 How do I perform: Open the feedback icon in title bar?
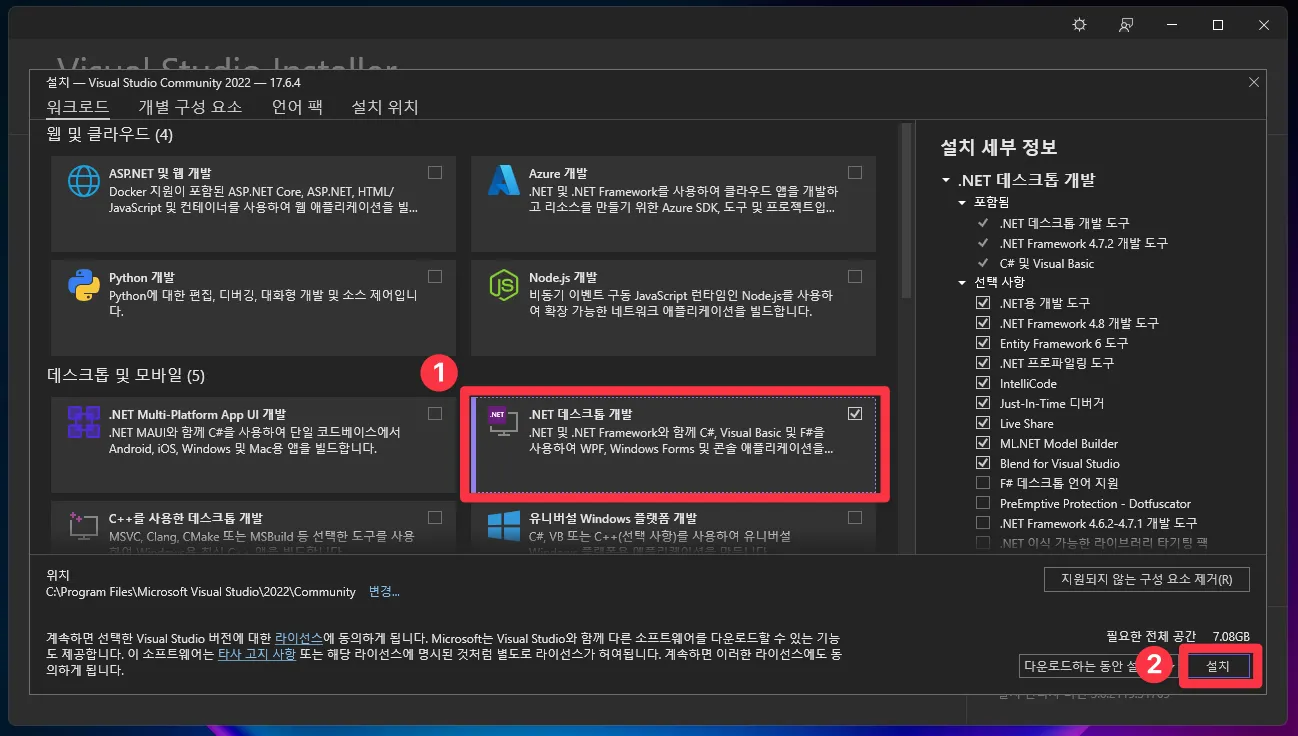(1127, 25)
